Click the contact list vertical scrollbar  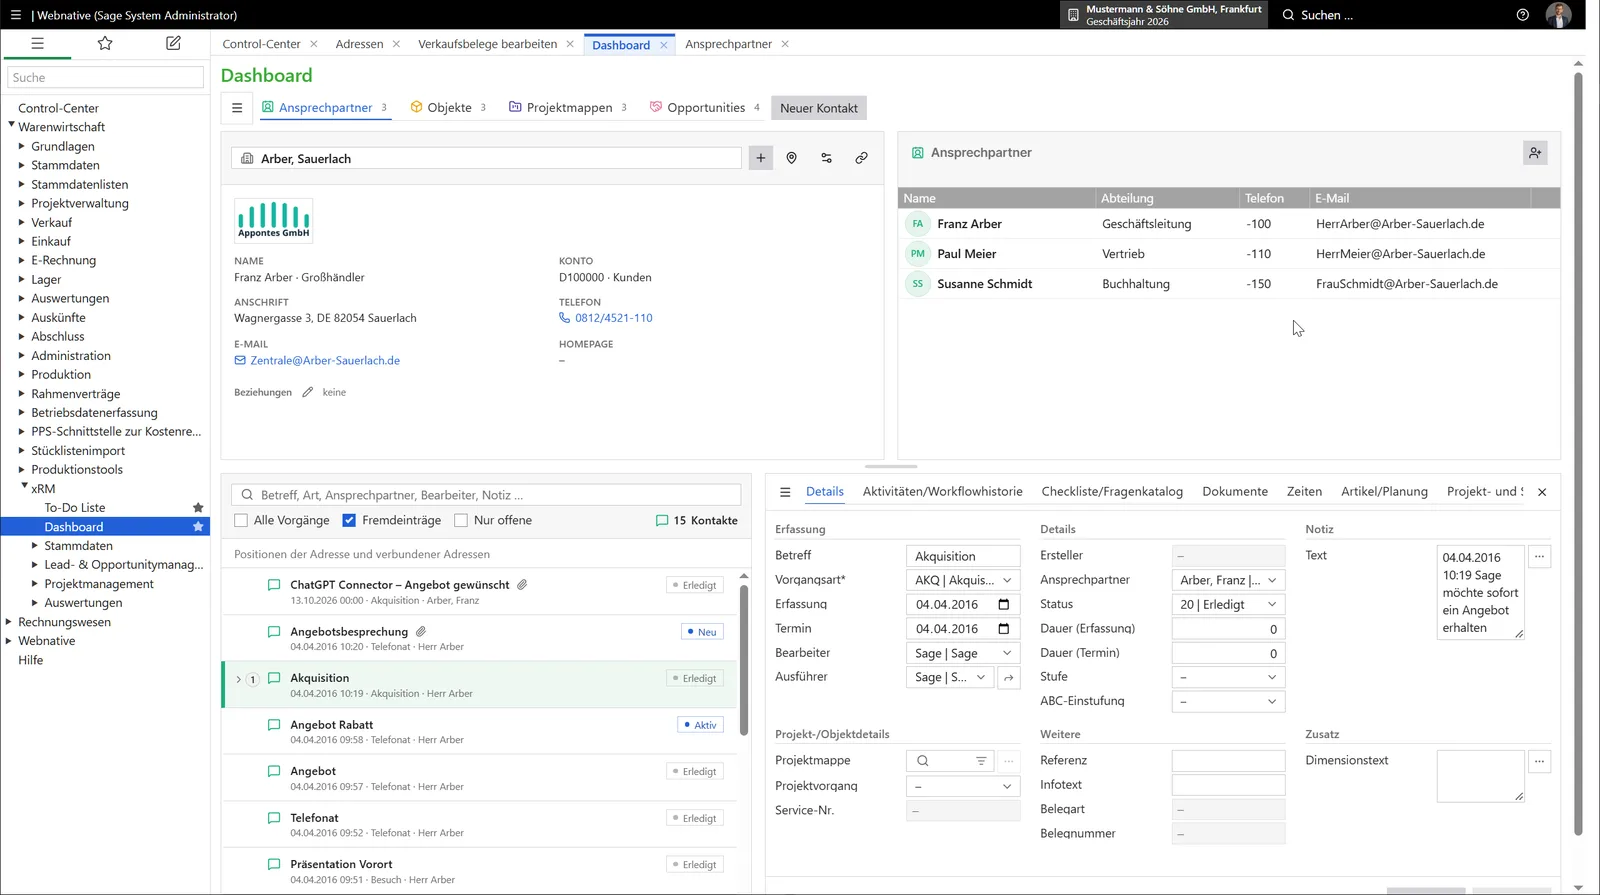click(x=744, y=660)
